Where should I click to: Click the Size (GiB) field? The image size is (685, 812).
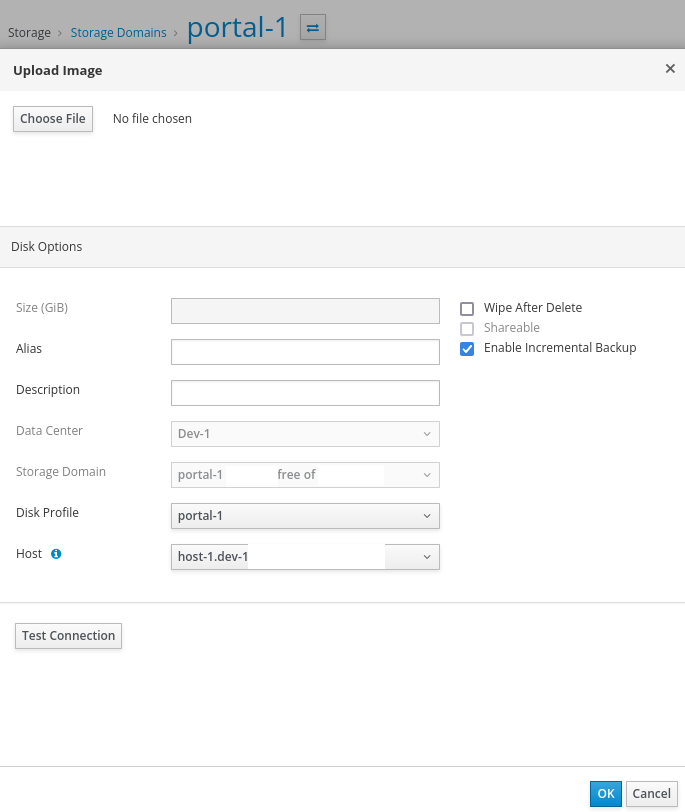tap(305, 311)
